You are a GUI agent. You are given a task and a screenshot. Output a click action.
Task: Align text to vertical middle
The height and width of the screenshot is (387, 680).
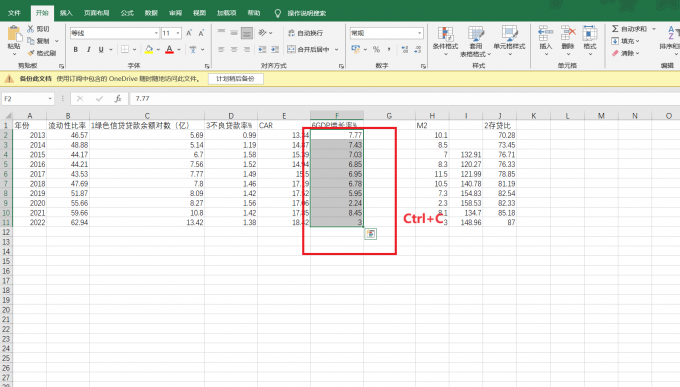[x=234, y=33]
